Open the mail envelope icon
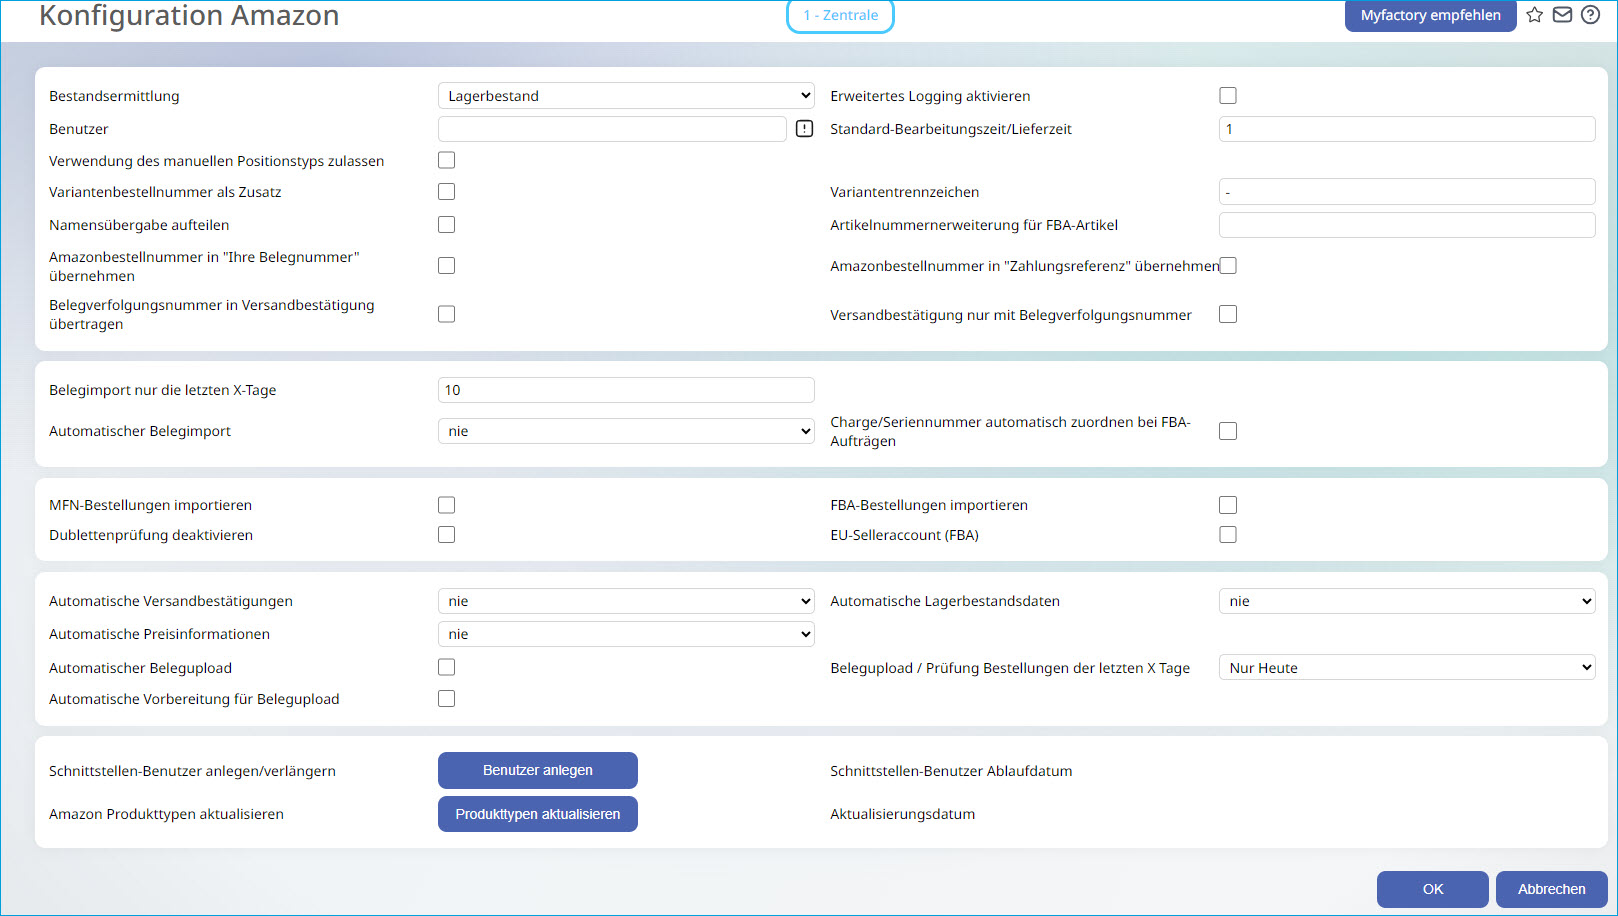The width and height of the screenshot is (1618, 916). 1562,15
